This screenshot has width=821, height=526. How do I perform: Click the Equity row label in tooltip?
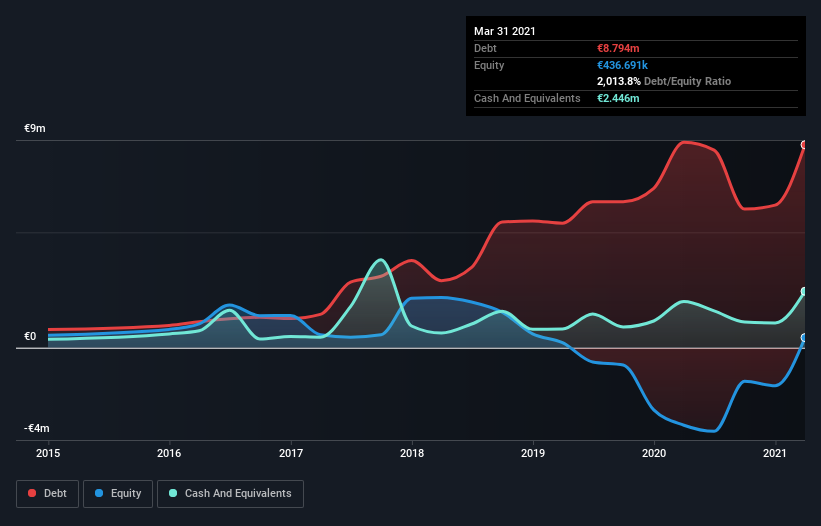click(x=489, y=65)
